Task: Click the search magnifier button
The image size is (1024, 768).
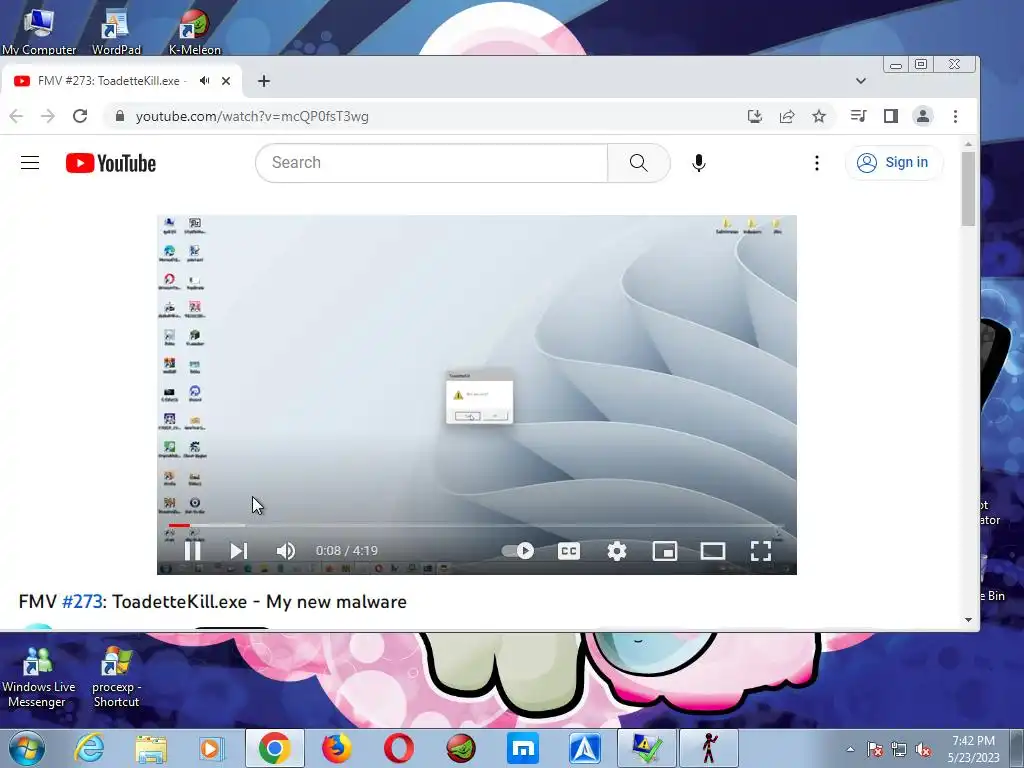Action: pyautogui.click(x=639, y=163)
